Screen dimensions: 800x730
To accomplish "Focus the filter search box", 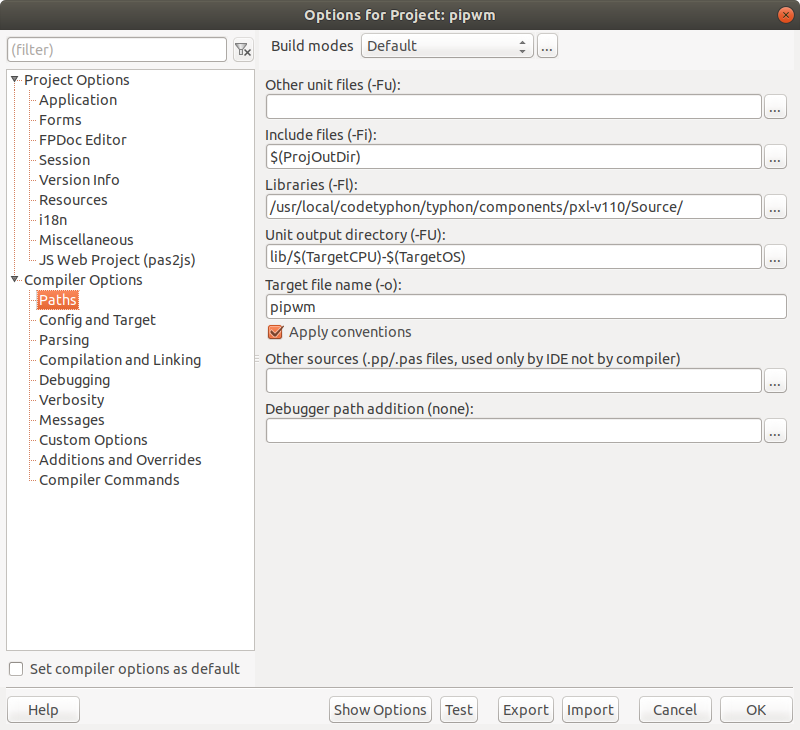I will click(x=117, y=49).
